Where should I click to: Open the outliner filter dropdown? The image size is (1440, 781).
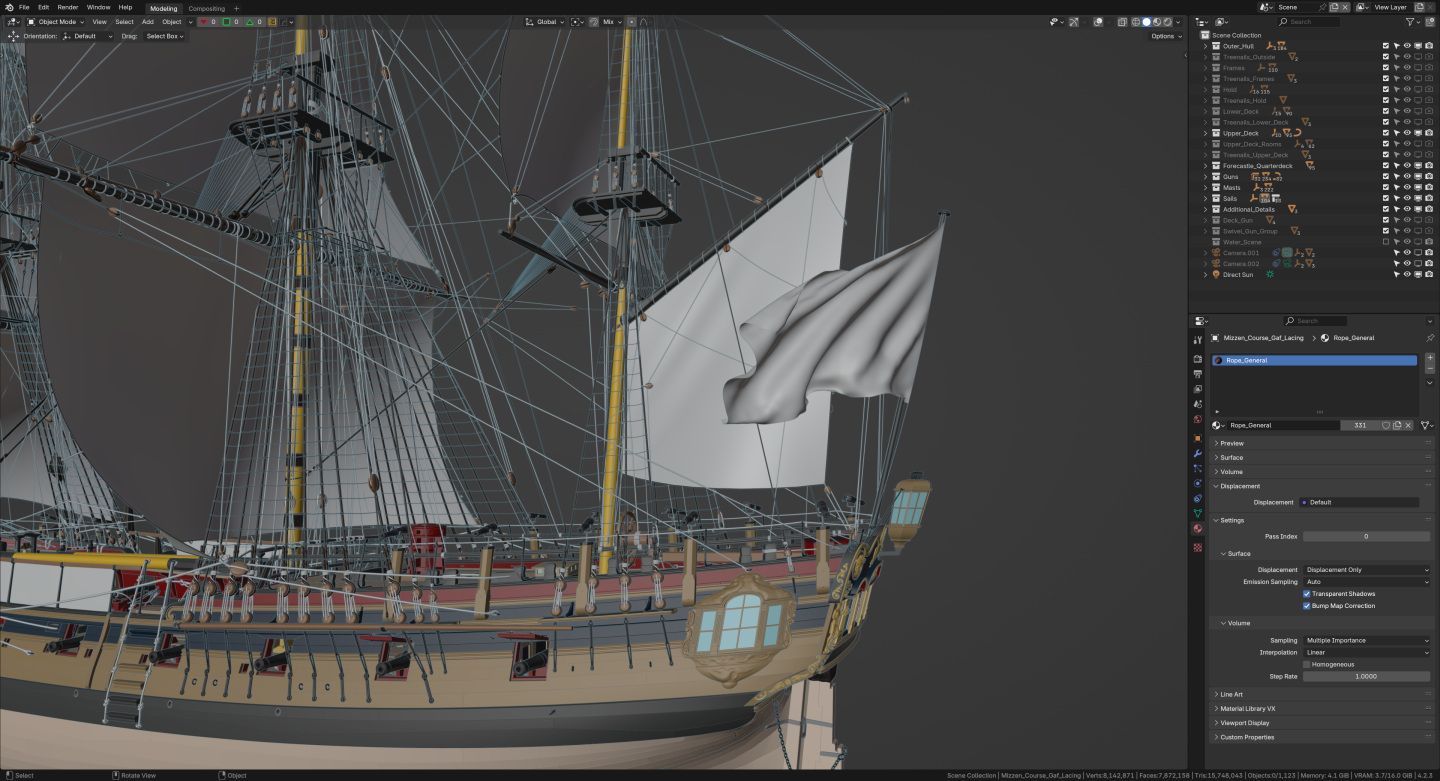(x=1412, y=21)
